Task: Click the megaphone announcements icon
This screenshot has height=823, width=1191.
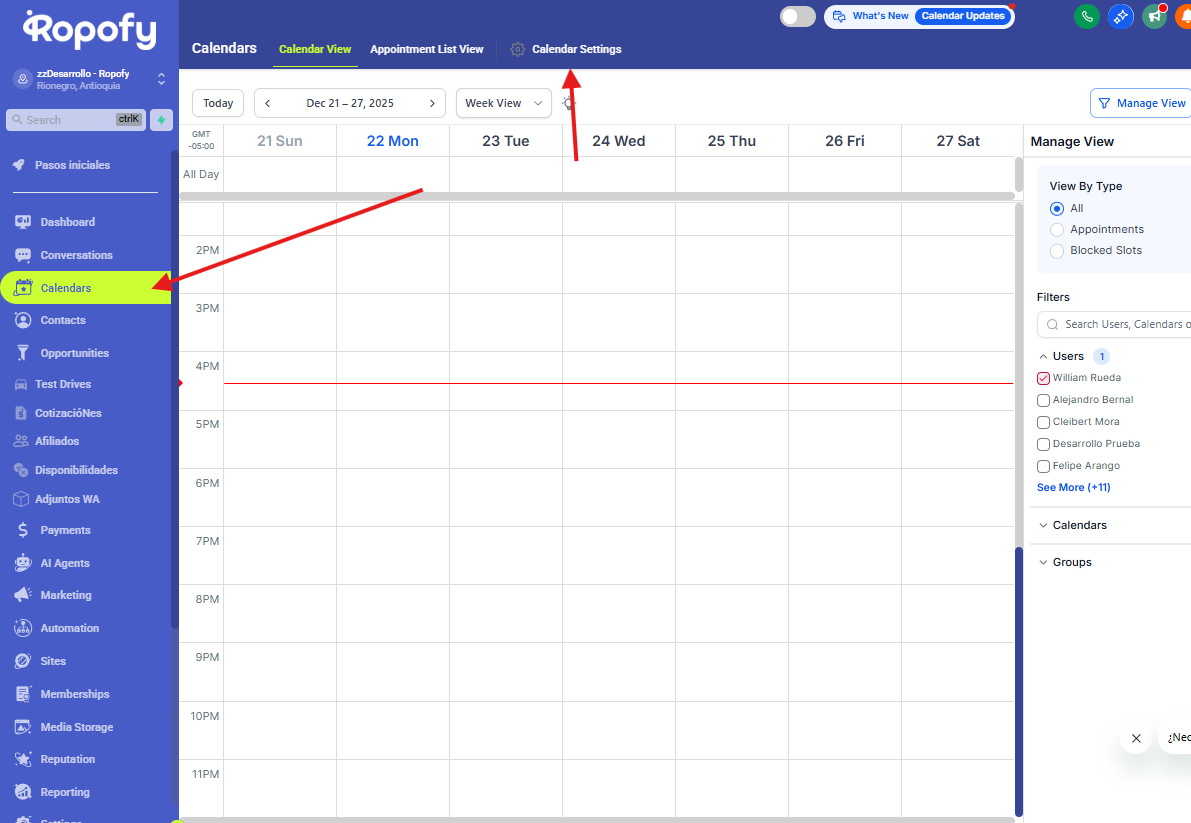Action: [x=1154, y=16]
